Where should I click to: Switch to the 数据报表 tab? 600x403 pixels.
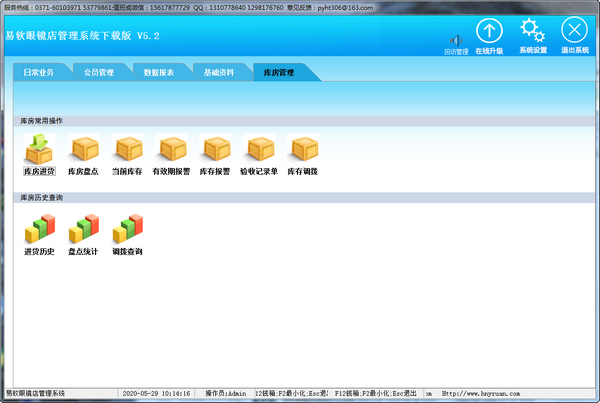click(x=159, y=73)
